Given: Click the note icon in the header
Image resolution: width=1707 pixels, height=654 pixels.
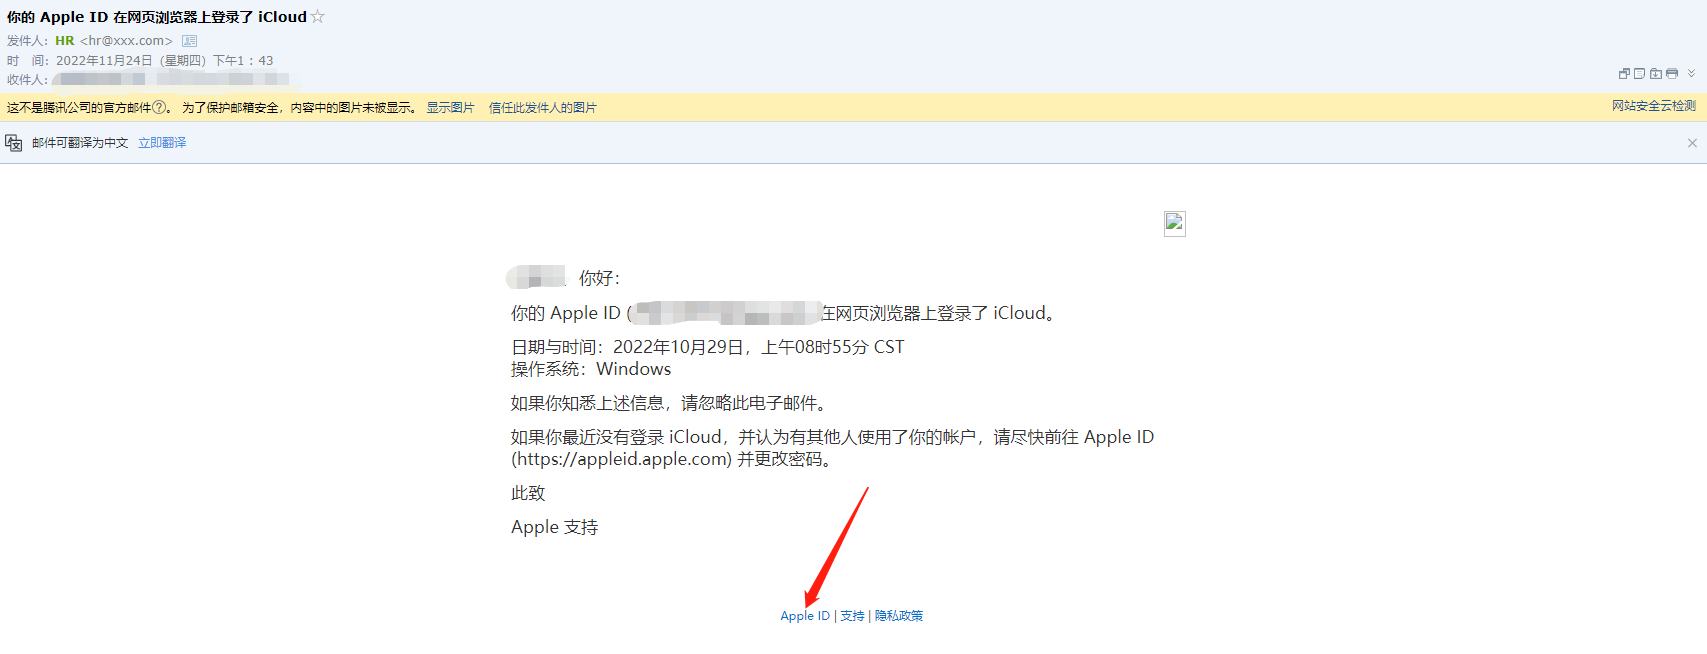Looking at the screenshot, I should pos(1640,74).
